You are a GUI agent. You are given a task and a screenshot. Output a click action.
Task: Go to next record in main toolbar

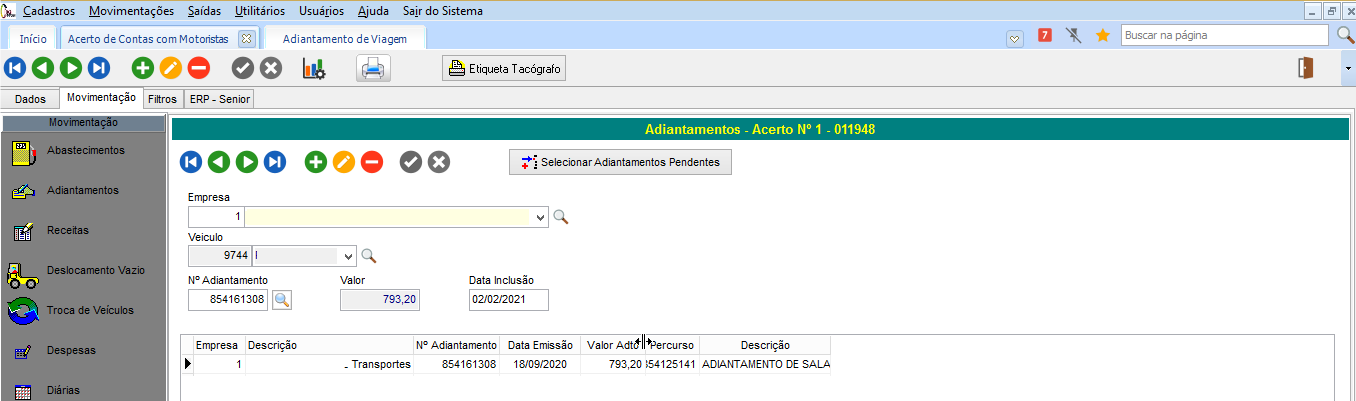tap(70, 68)
